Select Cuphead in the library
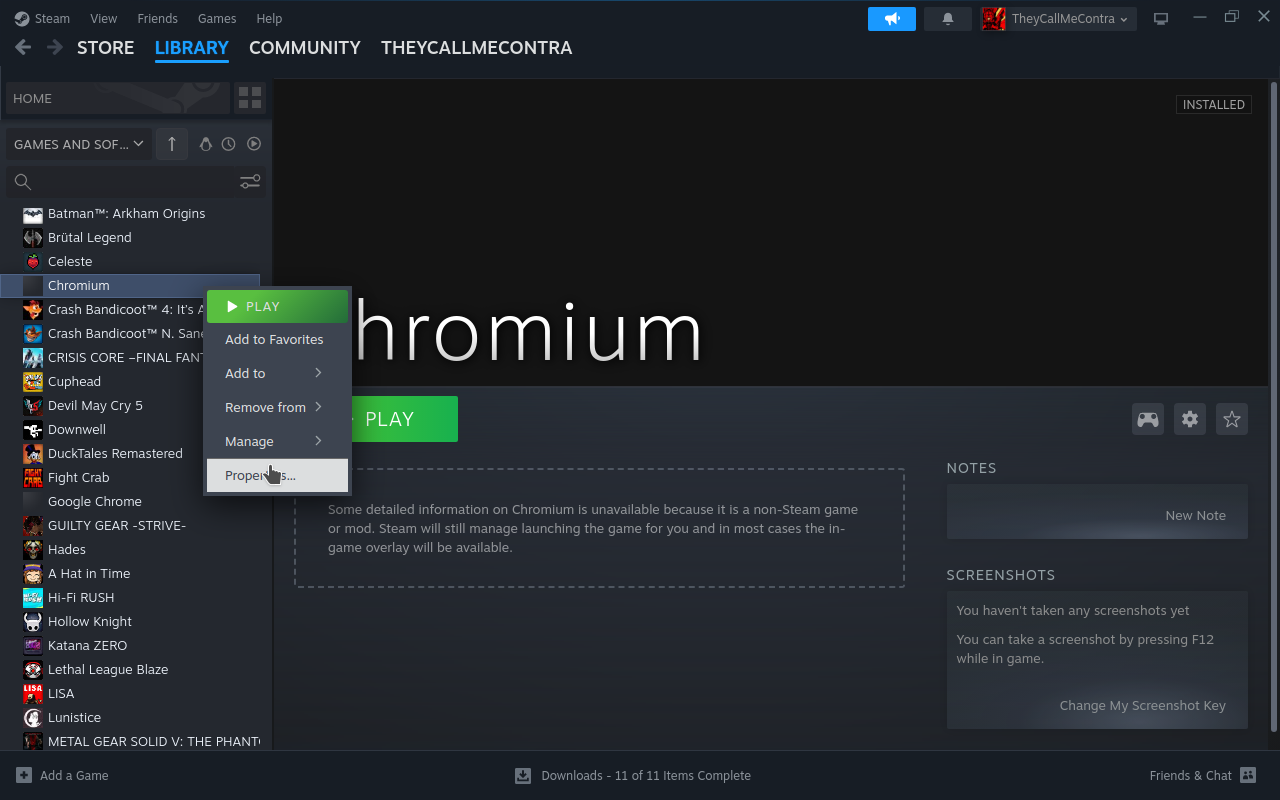 click(x=130, y=381)
